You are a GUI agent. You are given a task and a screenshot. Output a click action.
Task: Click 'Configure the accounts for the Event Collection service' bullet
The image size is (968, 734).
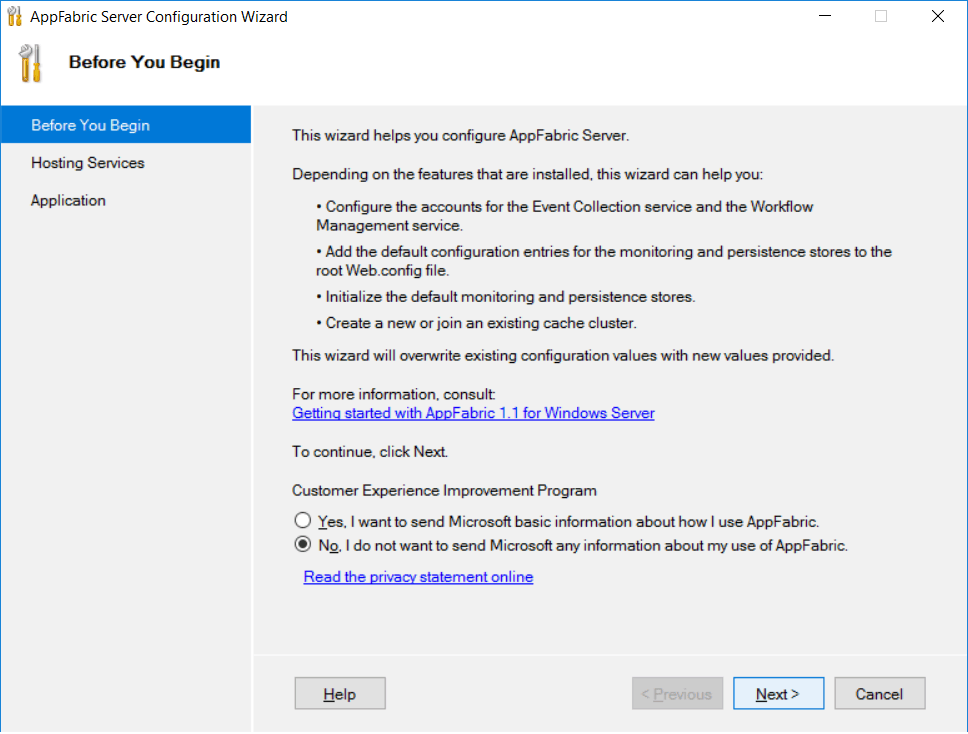[564, 215]
